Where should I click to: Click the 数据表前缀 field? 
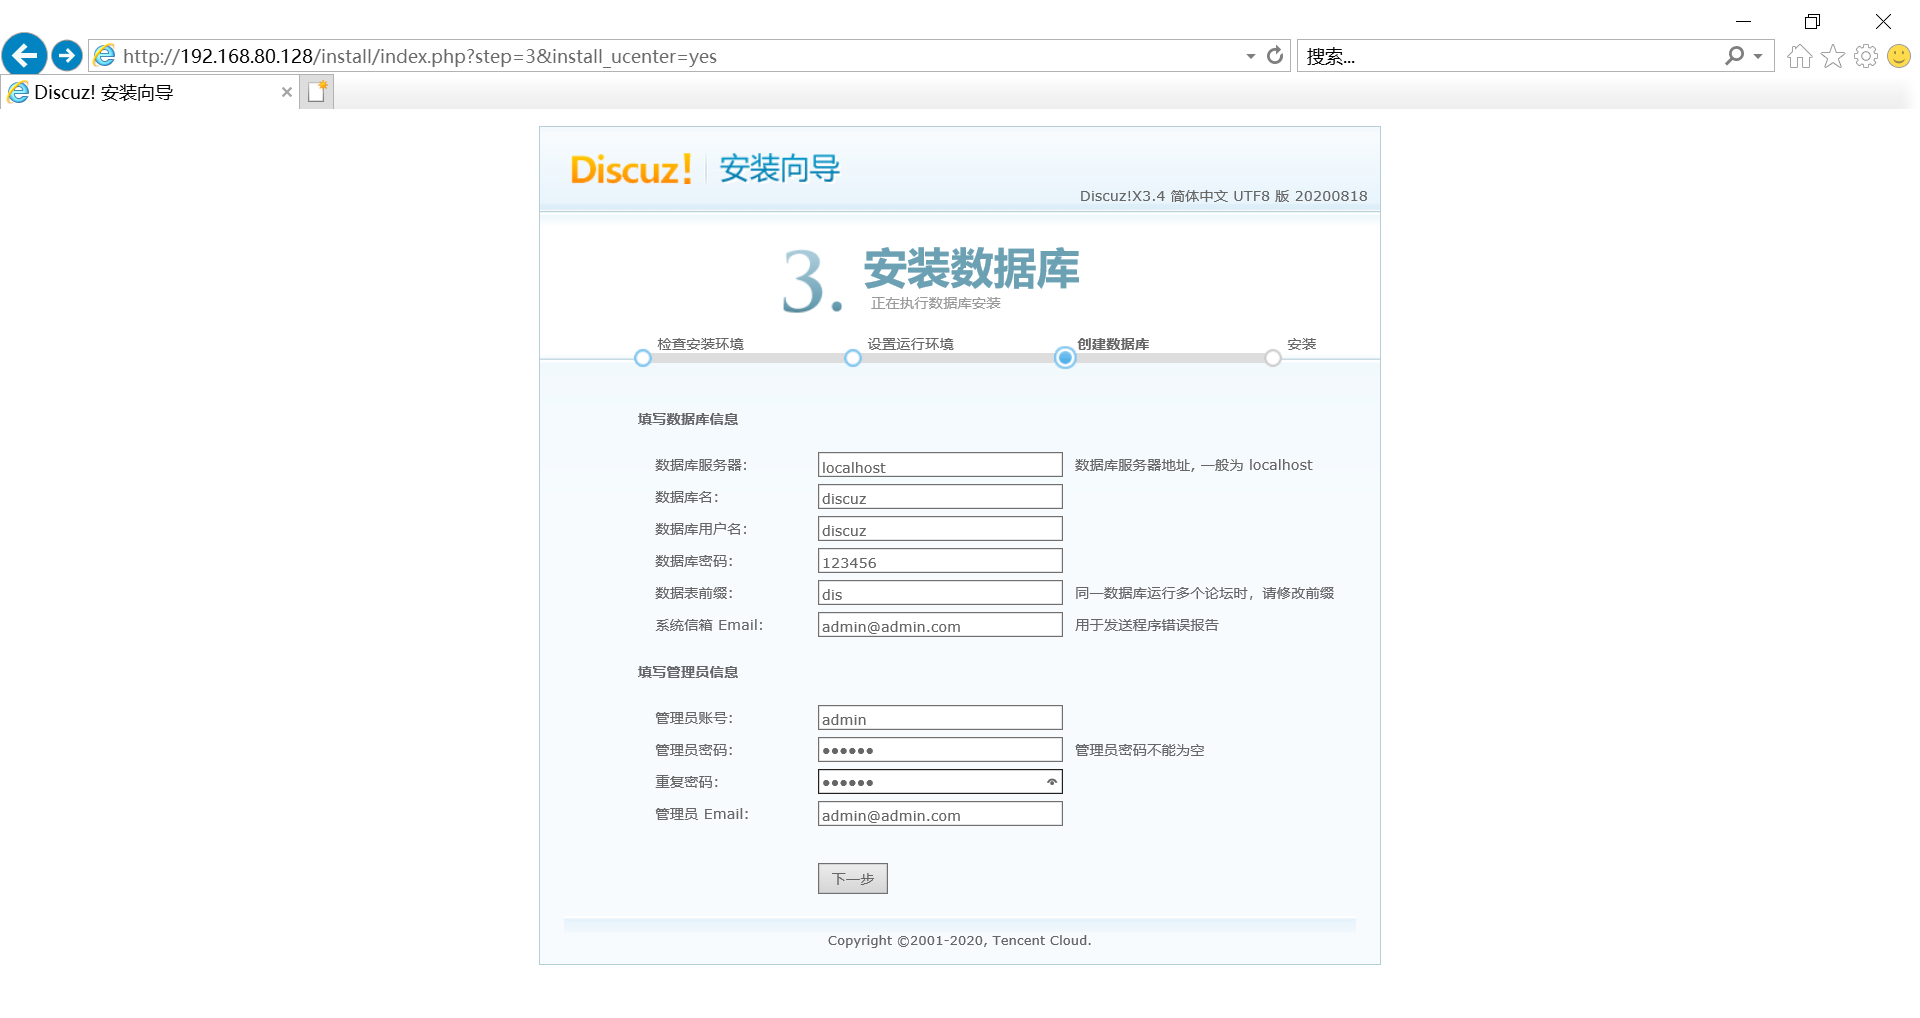click(x=940, y=593)
